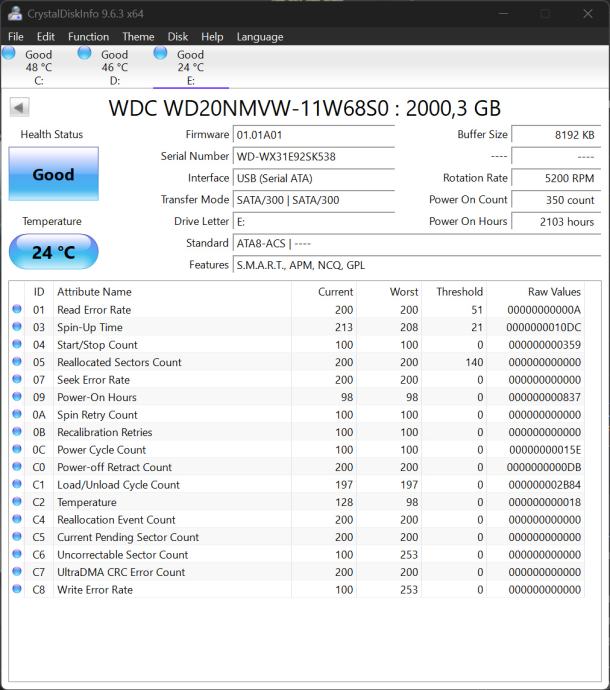Click status dot for Load/Unload Cycle Count
Screen dimensions: 610x690
click(17, 484)
